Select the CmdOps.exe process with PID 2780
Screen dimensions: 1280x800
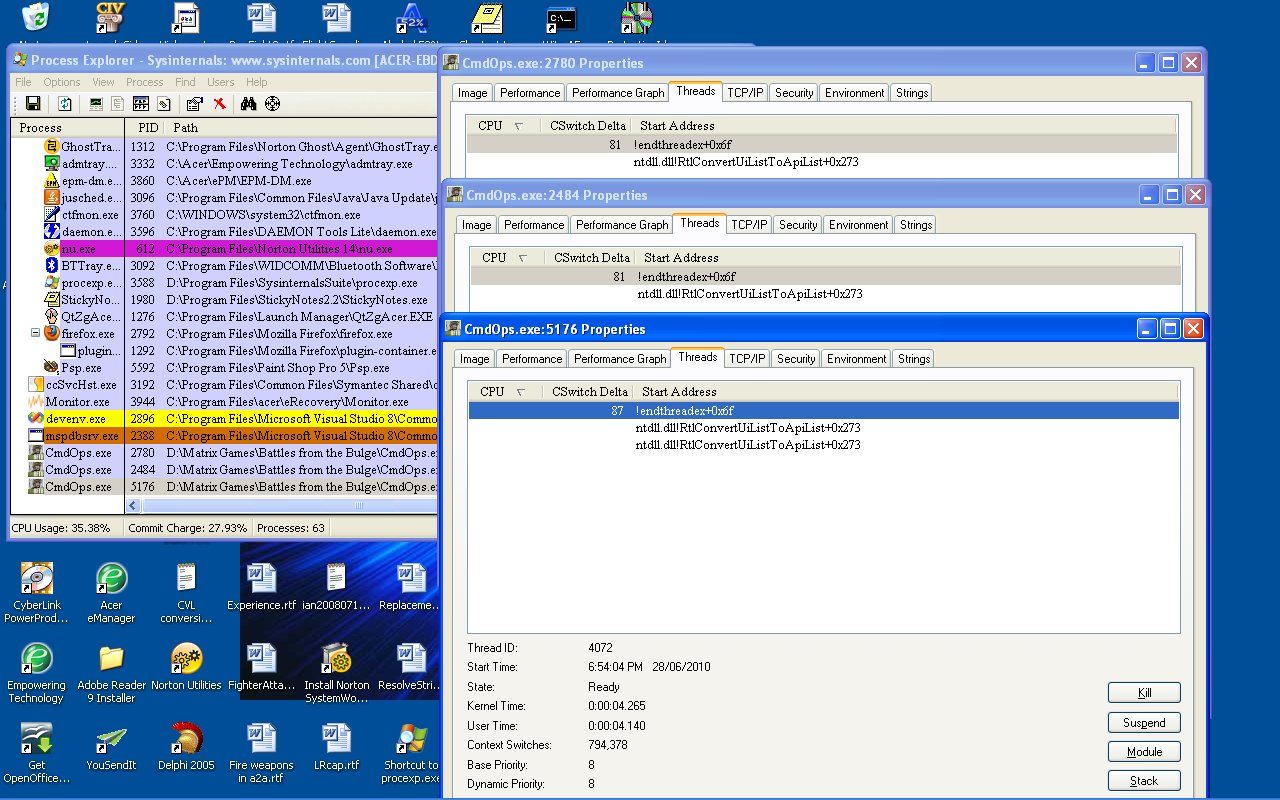[80, 453]
